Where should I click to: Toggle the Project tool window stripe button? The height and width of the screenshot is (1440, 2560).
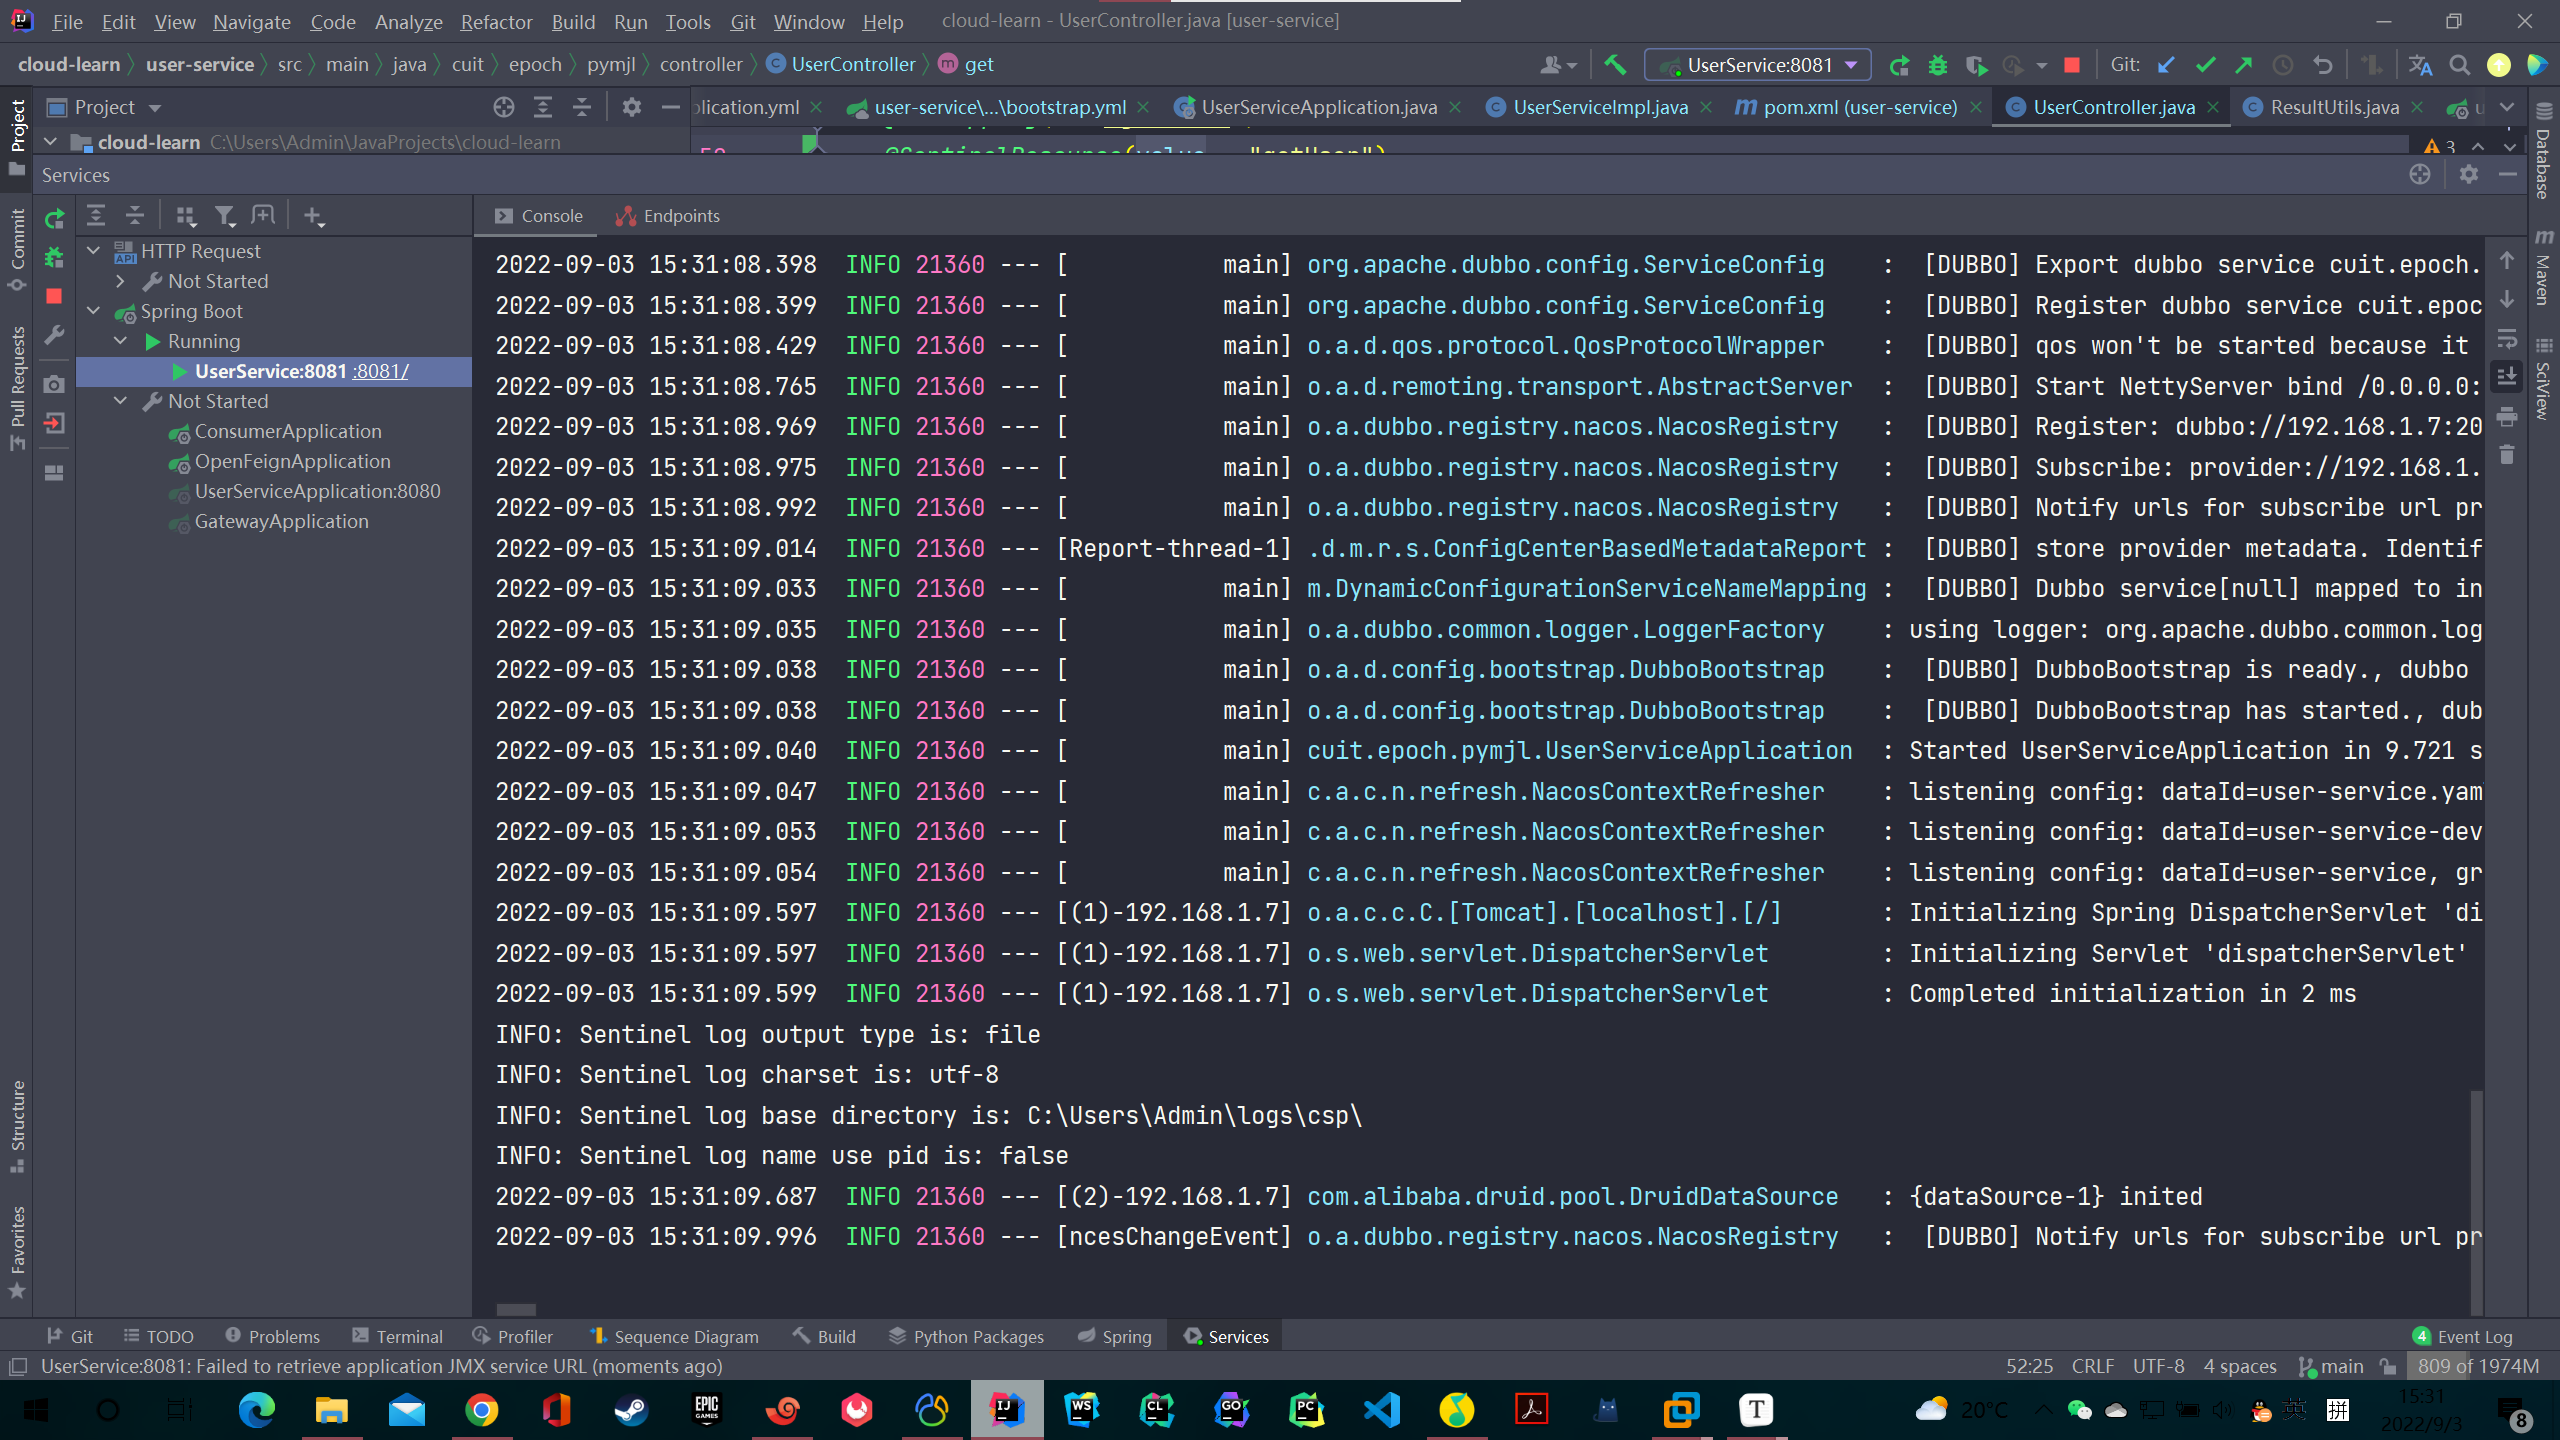click(17, 137)
